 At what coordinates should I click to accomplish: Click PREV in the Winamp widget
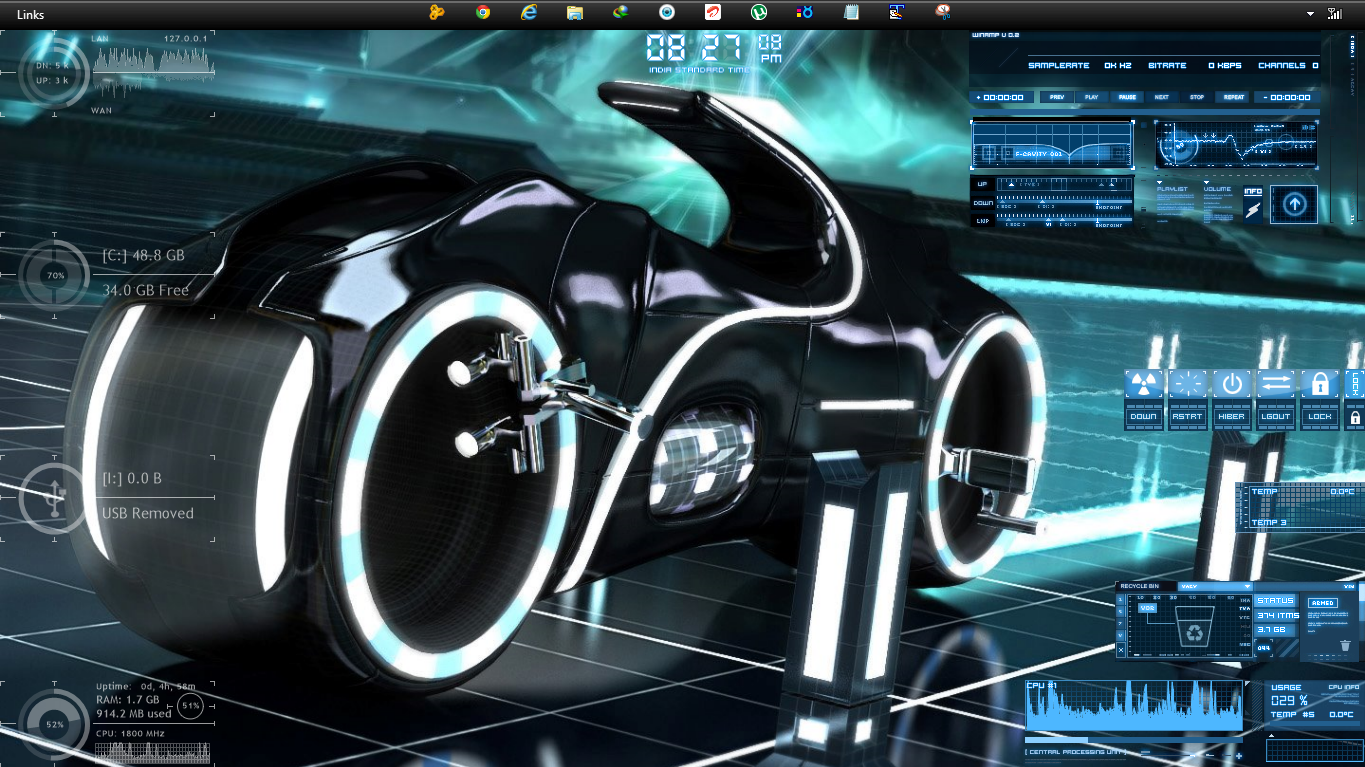[x=1056, y=97]
